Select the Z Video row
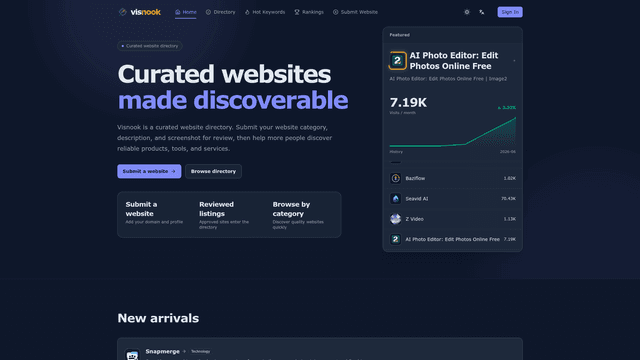 pyautogui.click(x=452, y=219)
